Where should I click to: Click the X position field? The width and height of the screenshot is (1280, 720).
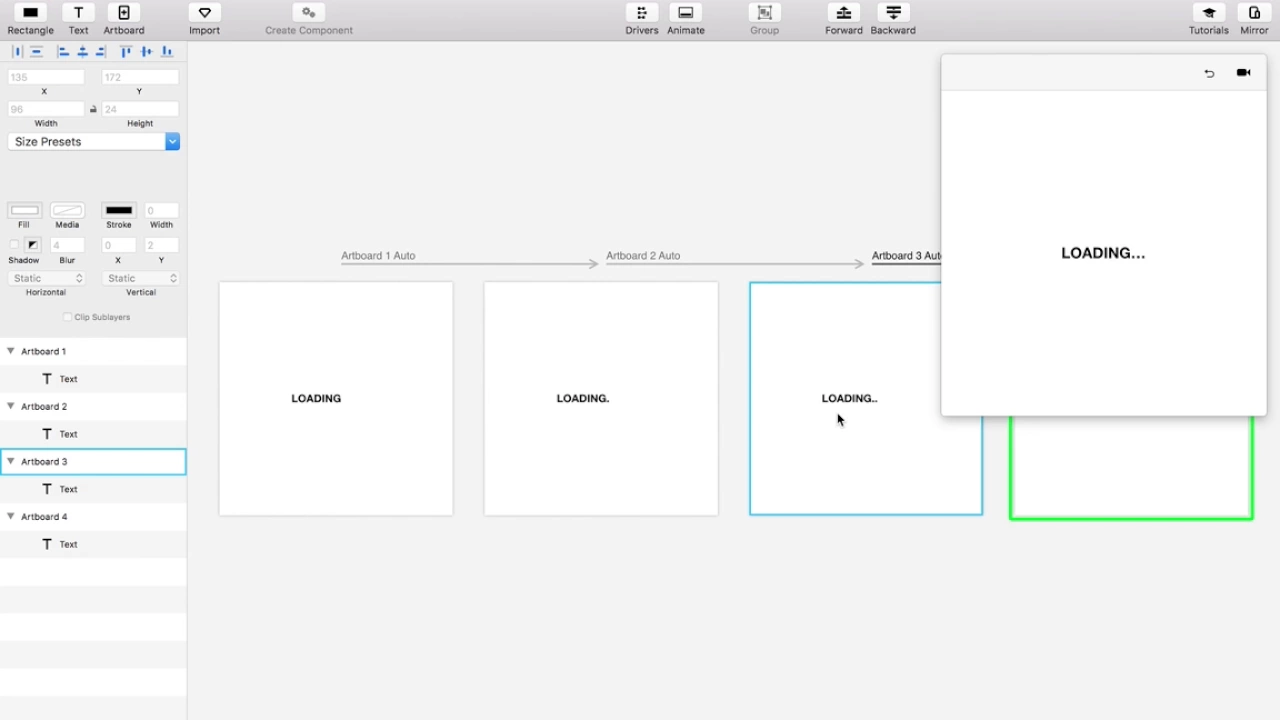pos(46,77)
